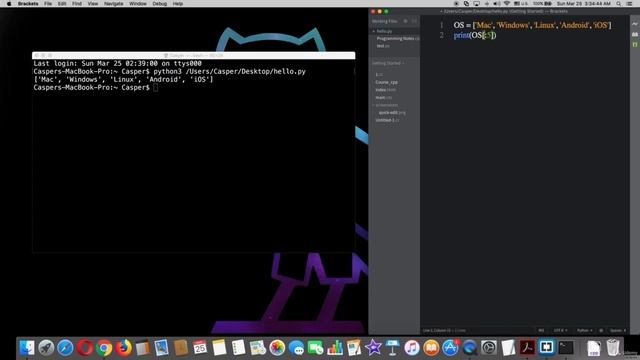Open the Trash in the dock
The width and height of the screenshot is (640, 360).
[x=613, y=348]
